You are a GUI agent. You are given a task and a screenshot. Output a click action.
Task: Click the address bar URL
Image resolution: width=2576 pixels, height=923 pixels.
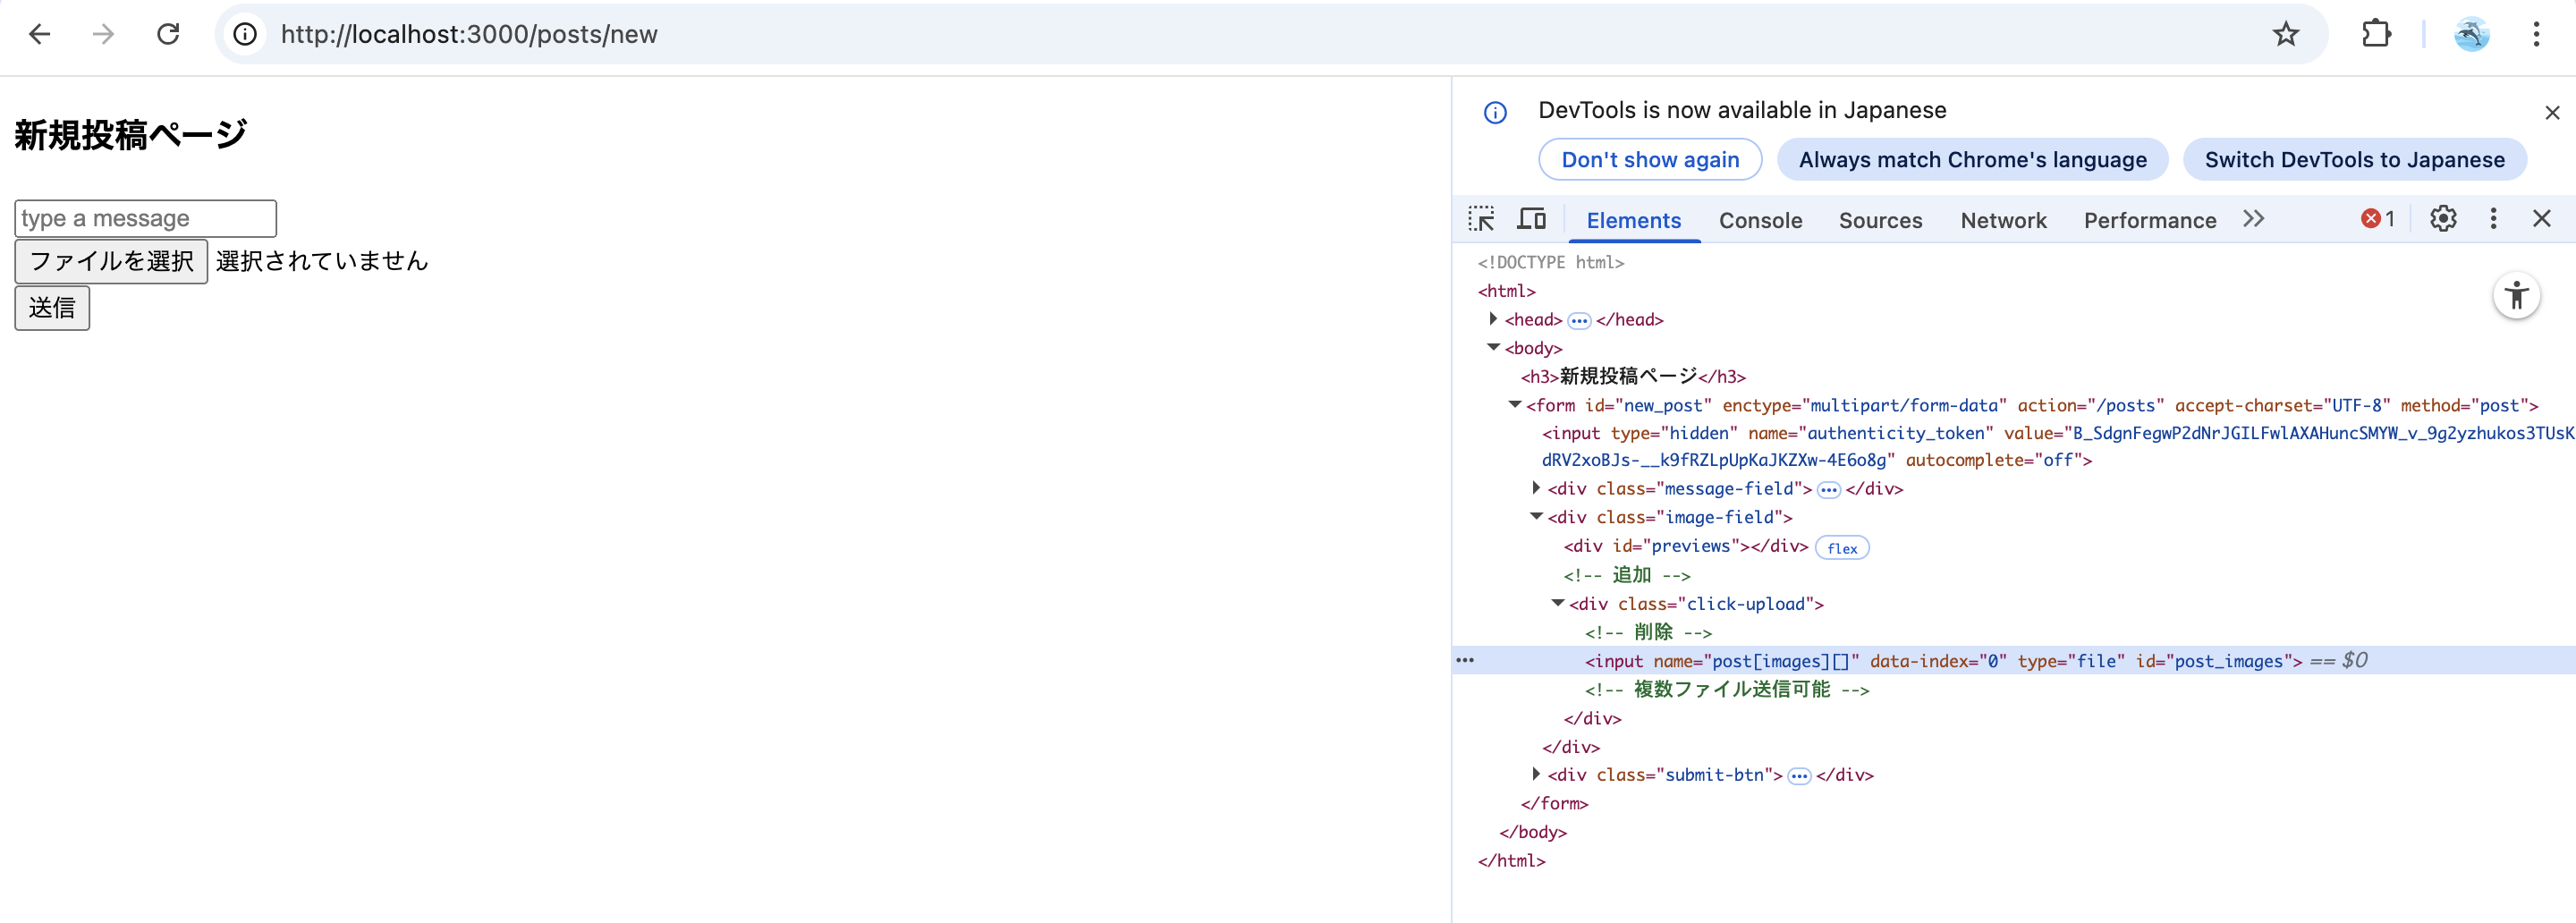(469, 34)
